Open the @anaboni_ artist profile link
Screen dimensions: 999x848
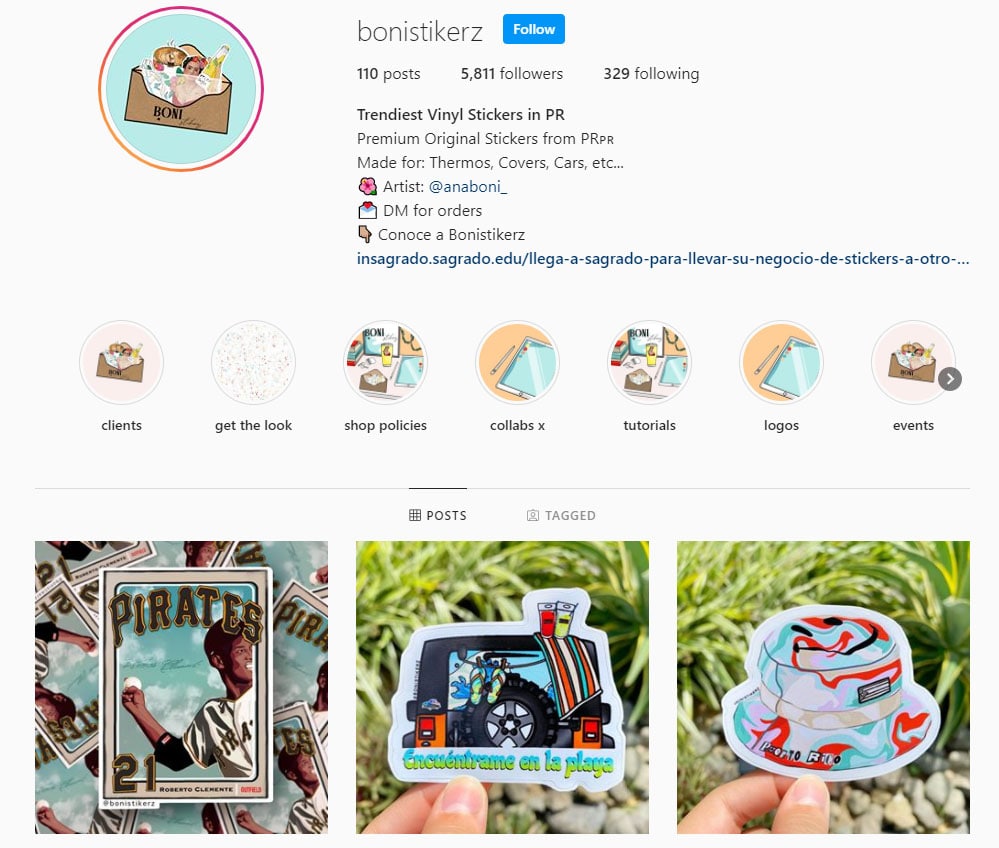[x=468, y=187]
